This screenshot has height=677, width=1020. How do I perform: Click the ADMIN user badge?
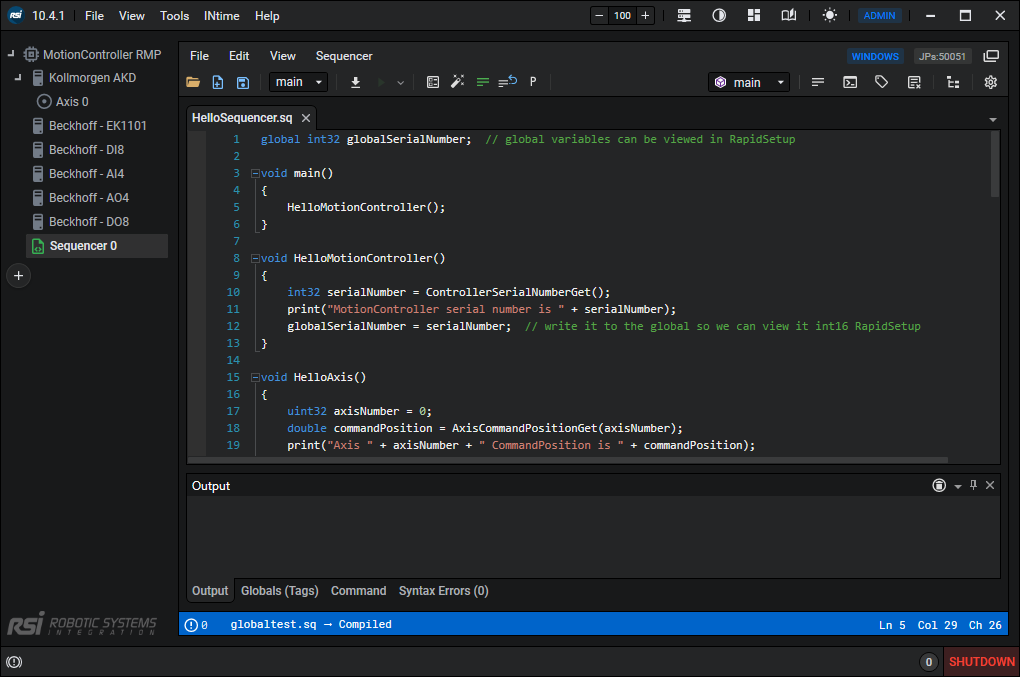click(879, 16)
